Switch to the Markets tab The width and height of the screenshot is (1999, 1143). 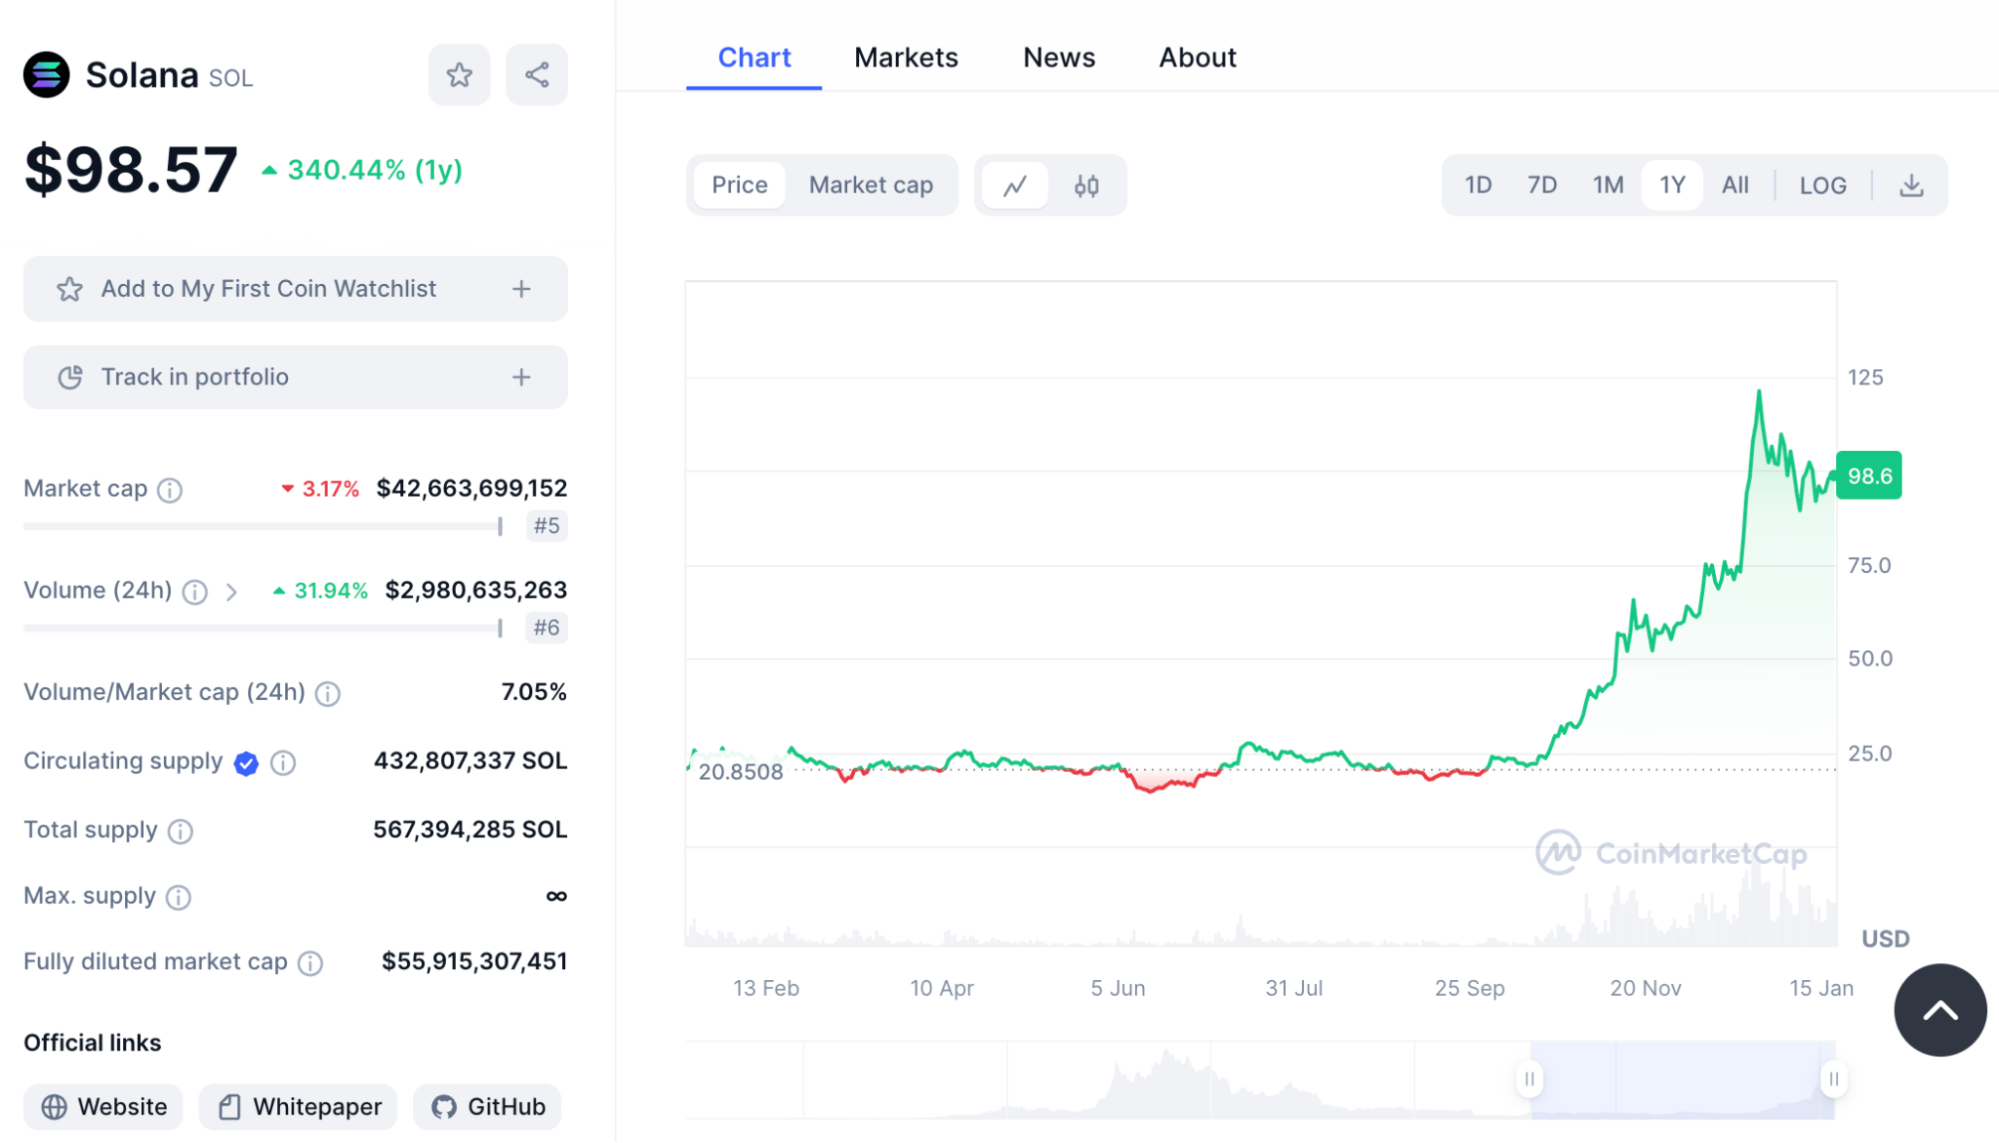click(x=906, y=58)
